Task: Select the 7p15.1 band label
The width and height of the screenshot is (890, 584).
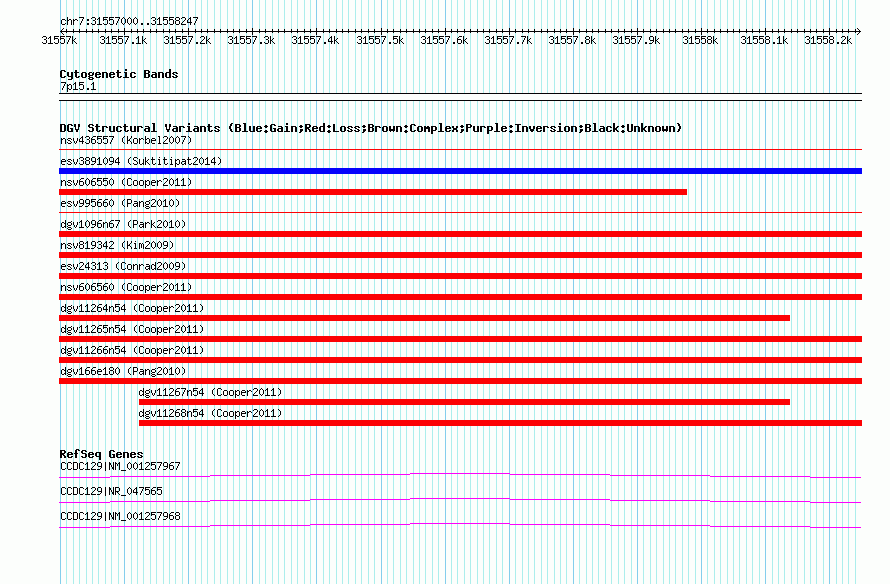Action: pyautogui.click(x=78, y=86)
